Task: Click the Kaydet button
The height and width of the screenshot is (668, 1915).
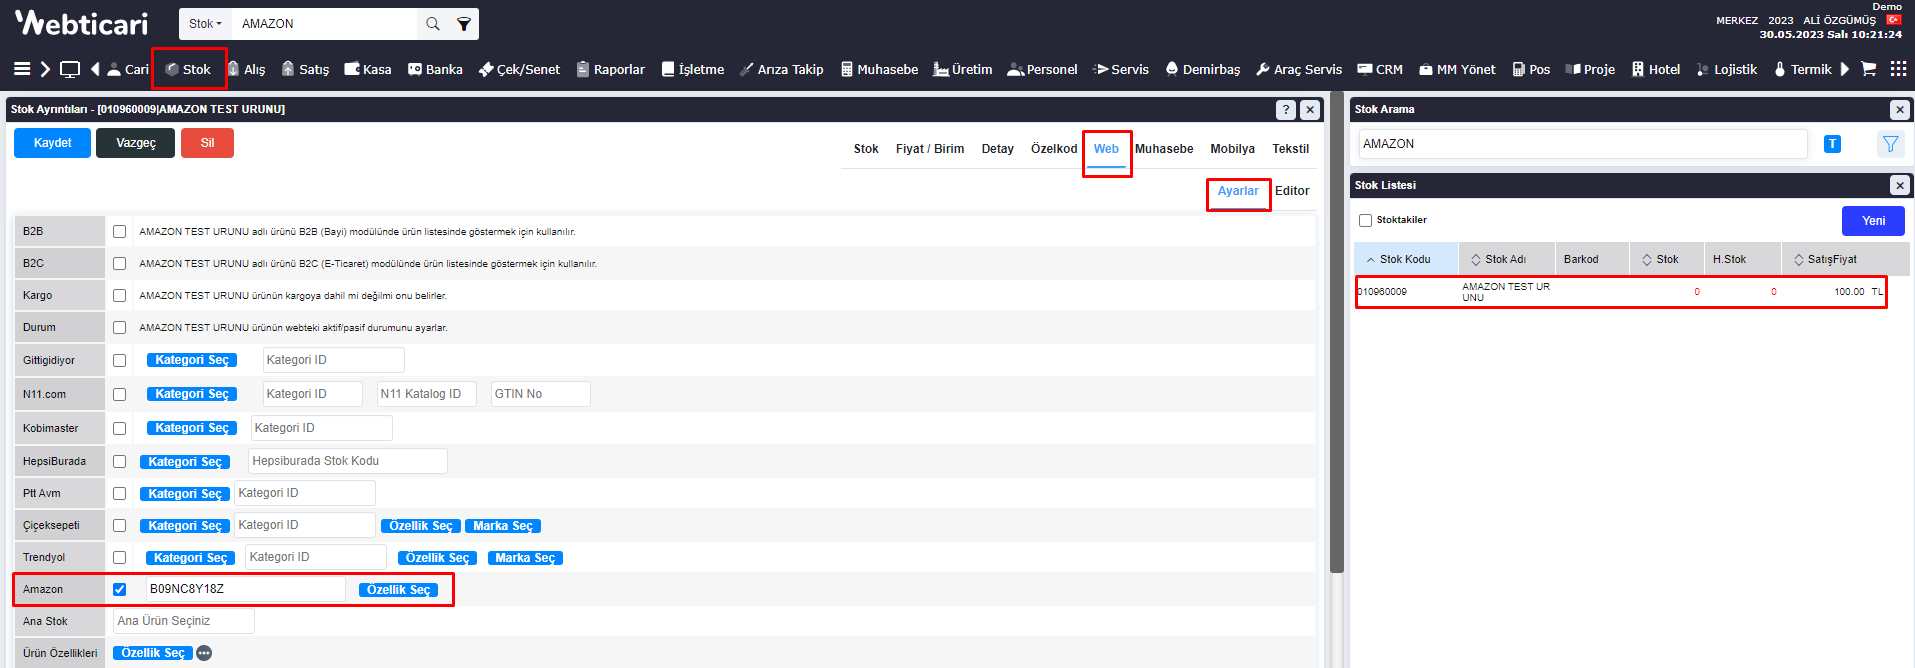Action: click(x=52, y=143)
